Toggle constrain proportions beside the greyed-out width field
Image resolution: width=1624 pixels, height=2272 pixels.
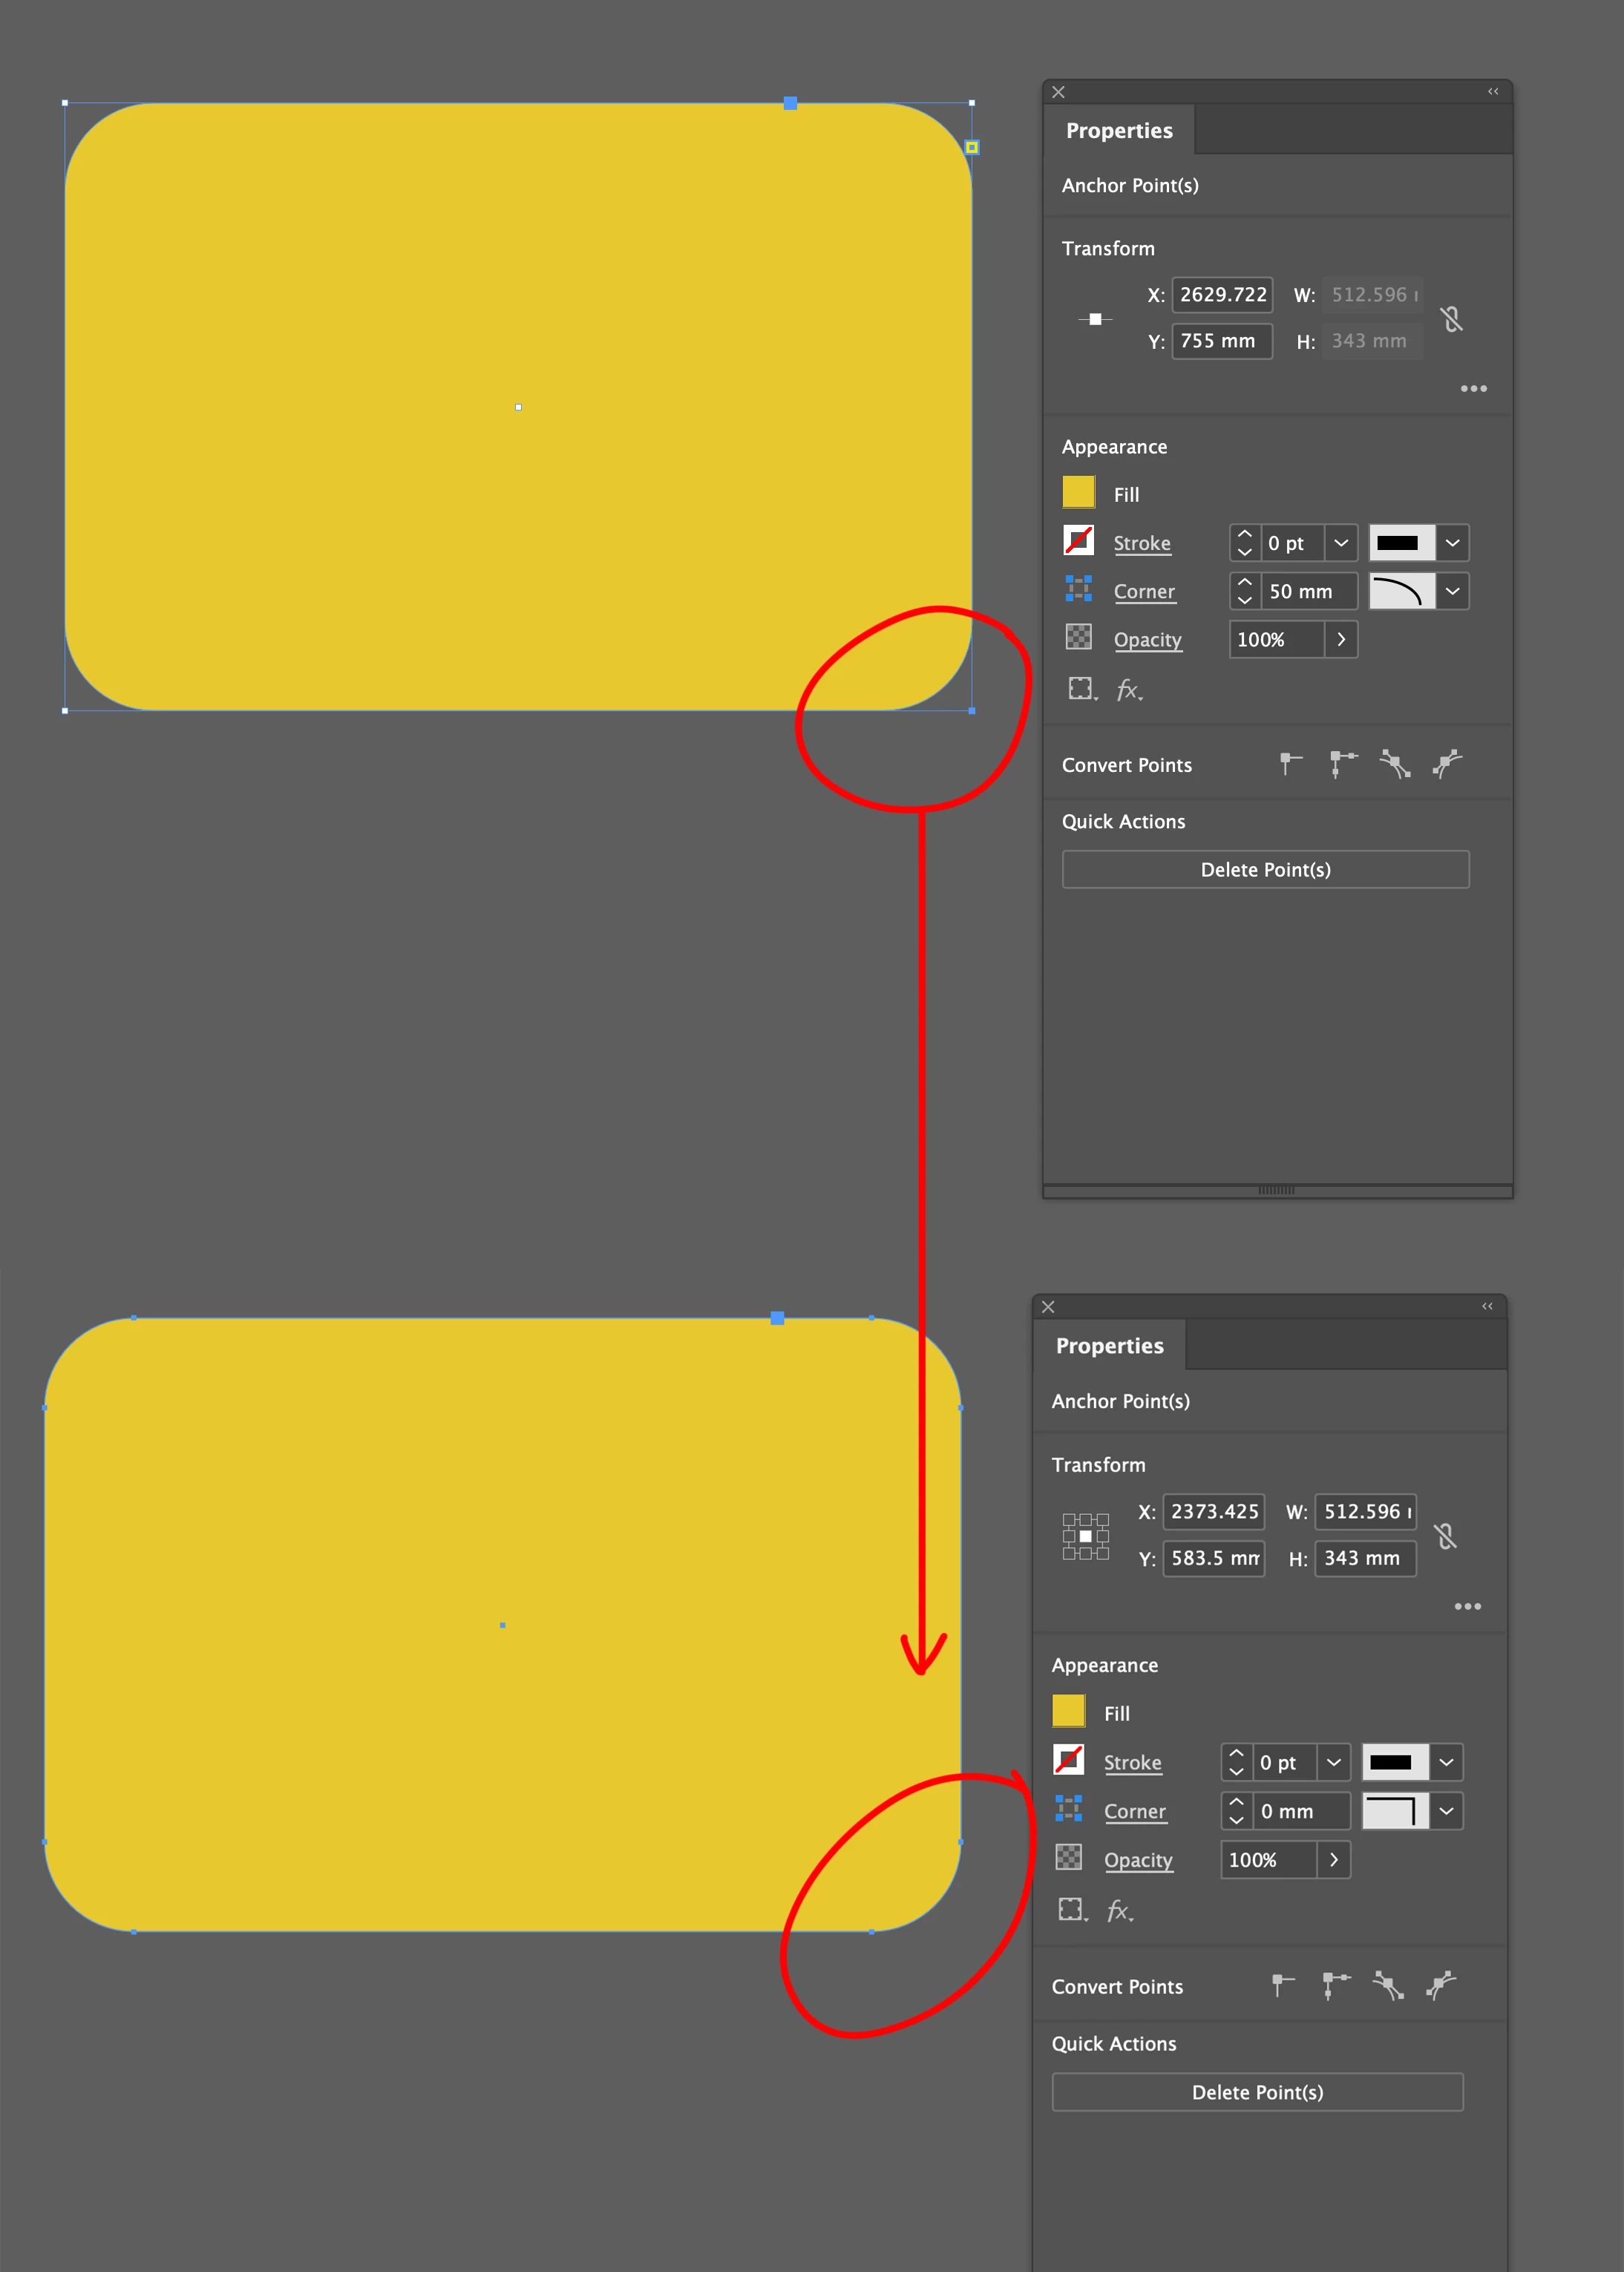pos(1452,319)
